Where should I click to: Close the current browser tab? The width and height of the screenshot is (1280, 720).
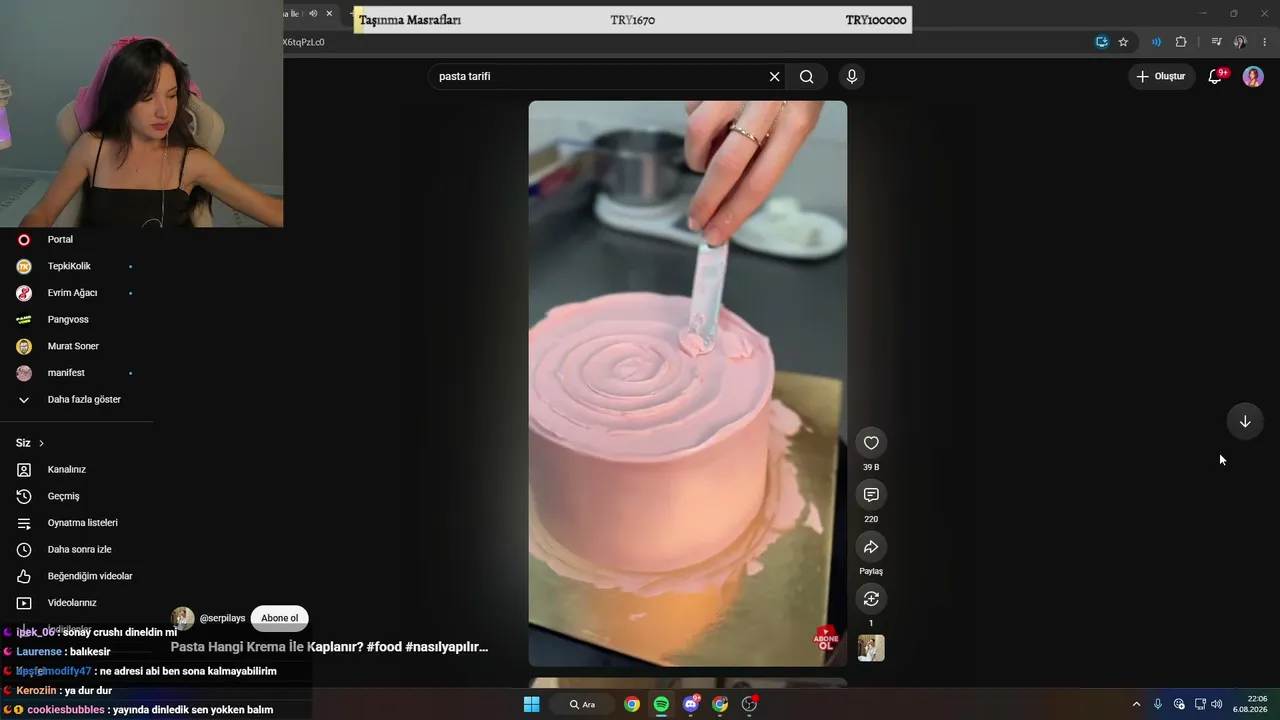329,14
